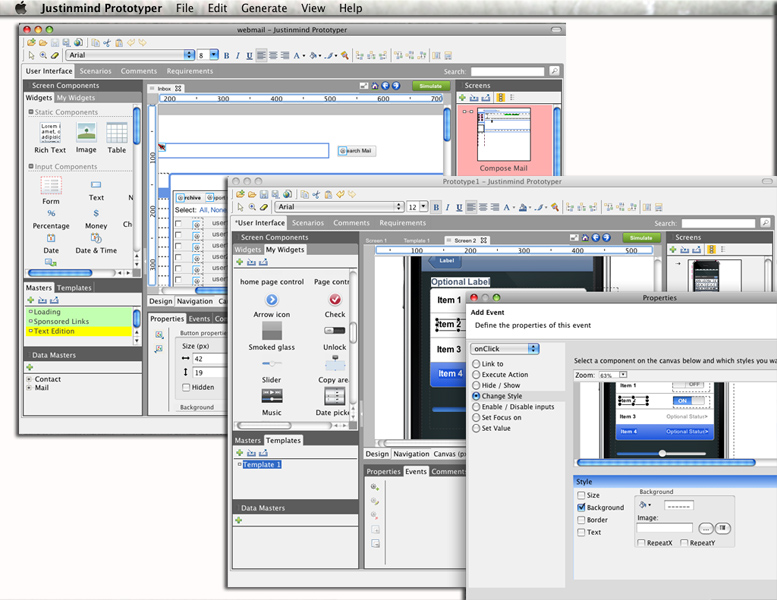Image resolution: width=777 pixels, height=600 pixels.
Task: Open the Background color picker in Style
Action: (x=645, y=505)
